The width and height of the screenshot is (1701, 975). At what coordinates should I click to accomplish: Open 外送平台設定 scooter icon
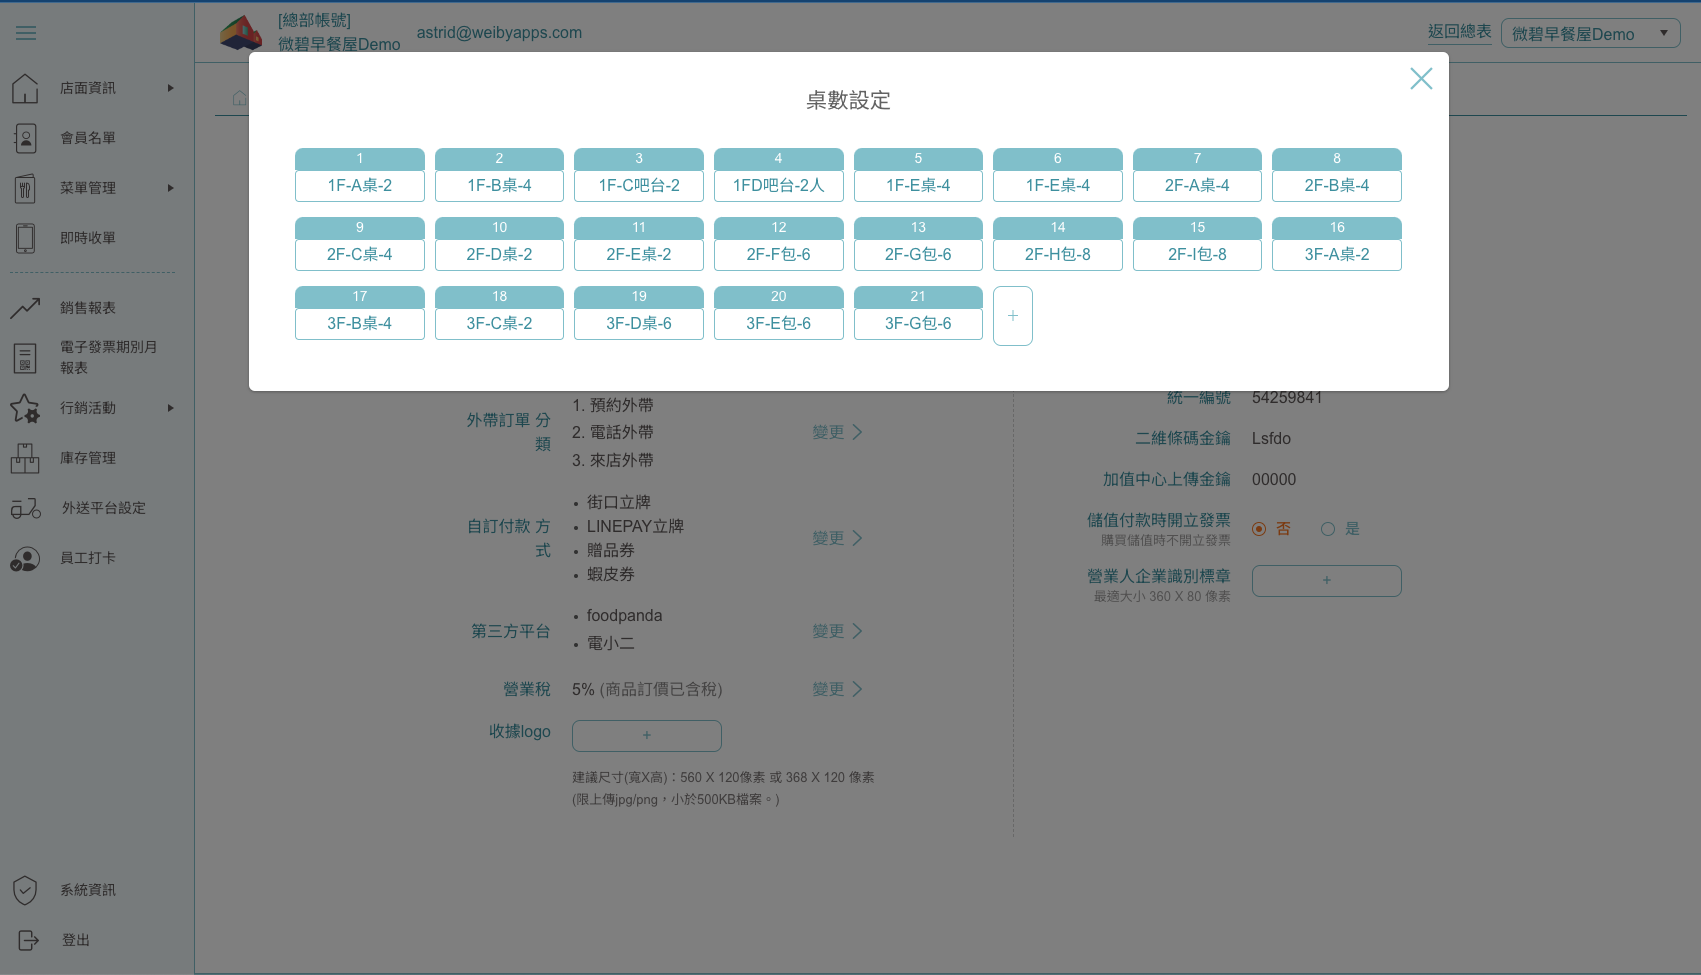click(25, 508)
